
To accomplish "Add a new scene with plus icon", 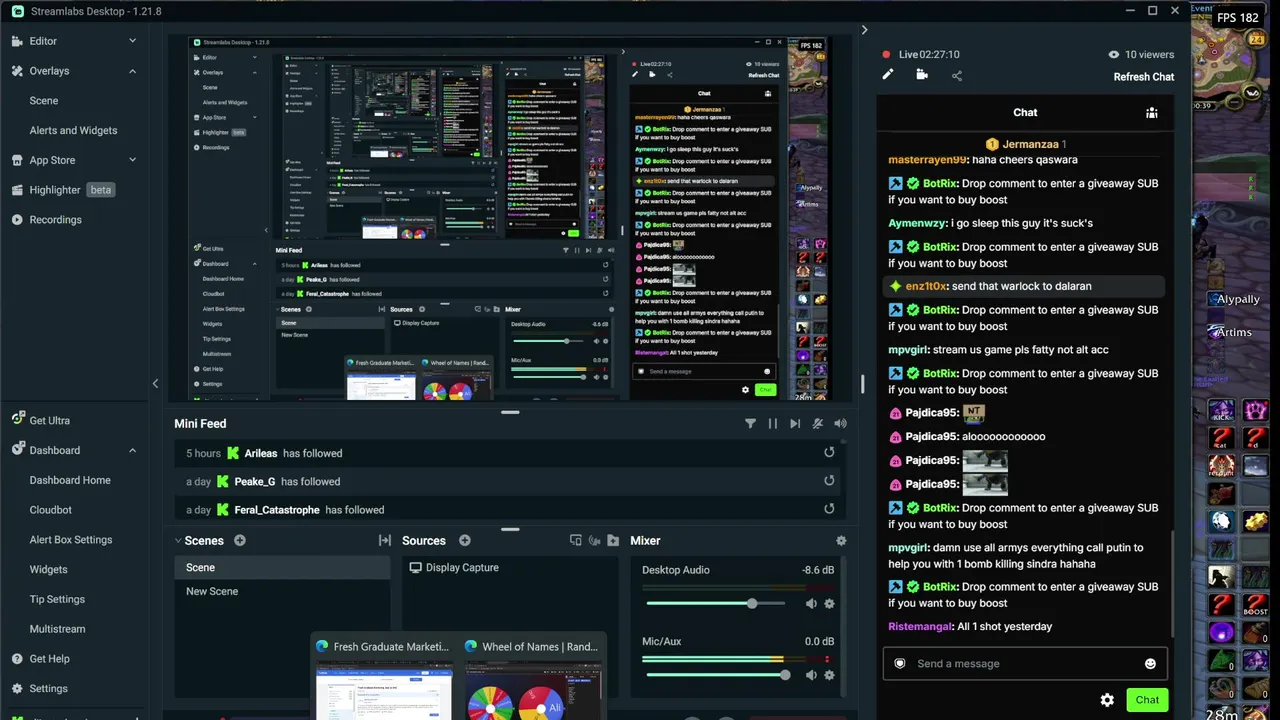I will pyautogui.click(x=240, y=541).
